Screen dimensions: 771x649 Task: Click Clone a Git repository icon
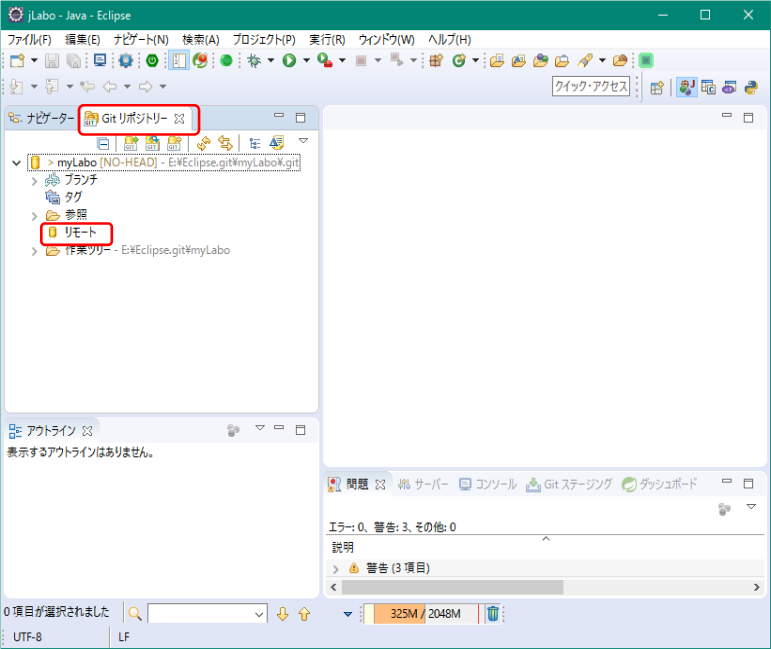(152, 144)
